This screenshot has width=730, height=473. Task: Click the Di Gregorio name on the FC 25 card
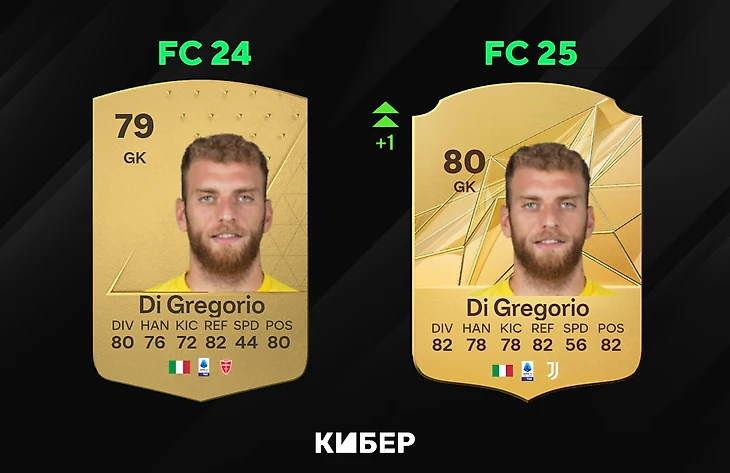[x=527, y=308]
